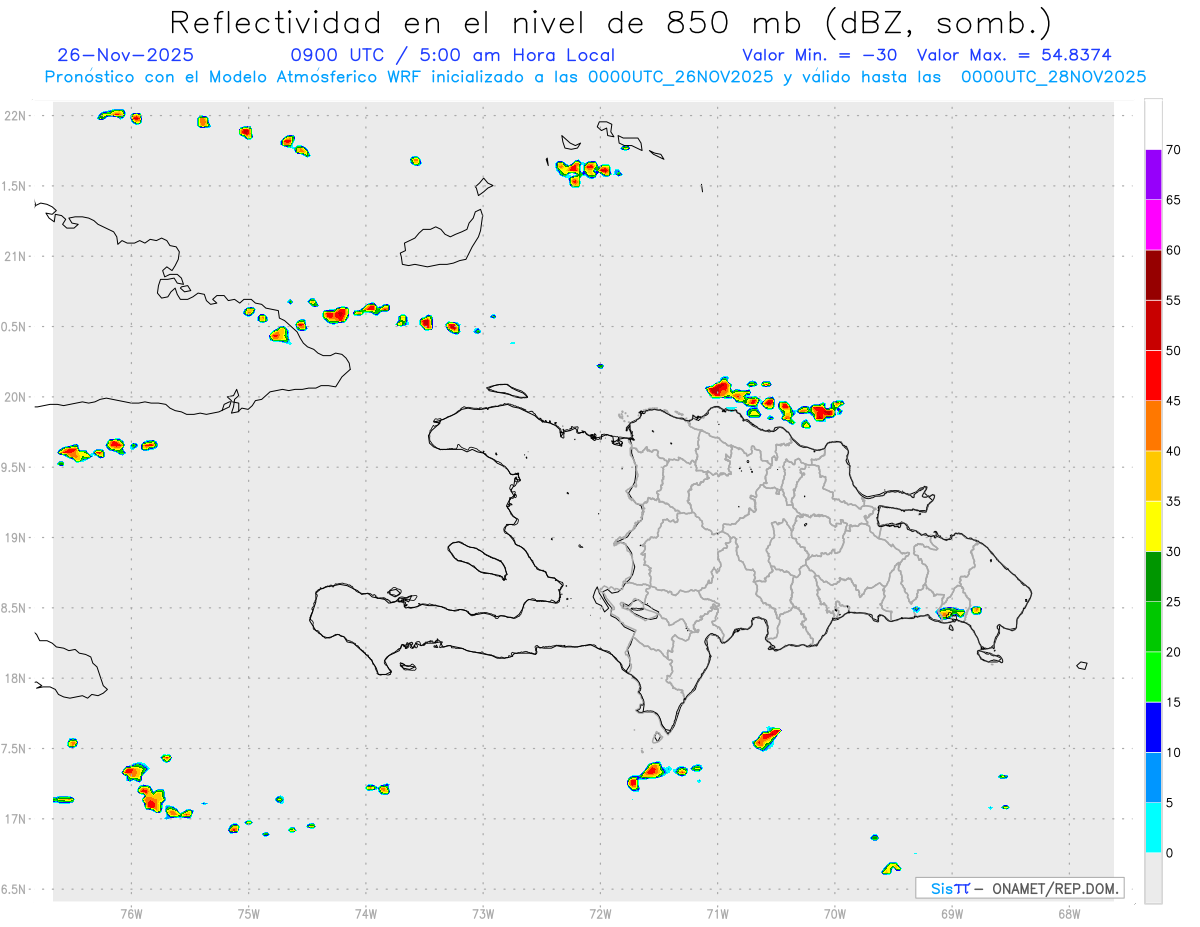Click the colorbar label '15'

pos(1174,702)
